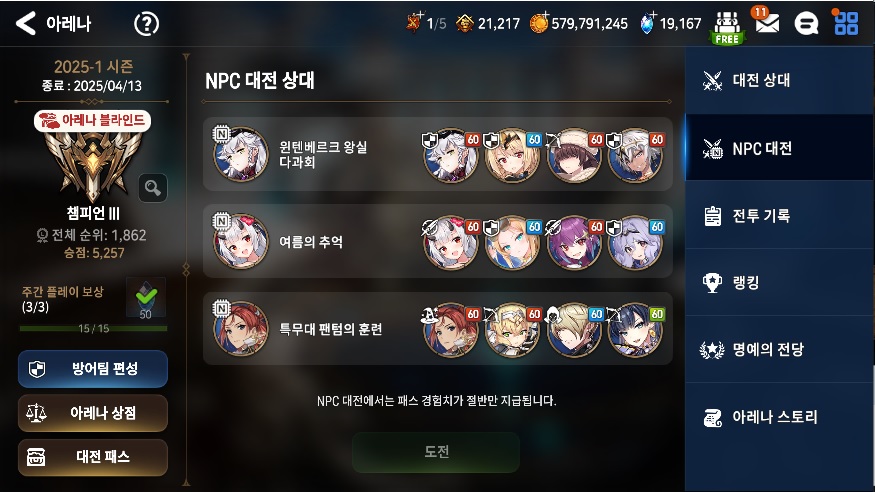Click the 방어팀 편성 button
875x492 pixels.
pyautogui.click(x=93, y=369)
